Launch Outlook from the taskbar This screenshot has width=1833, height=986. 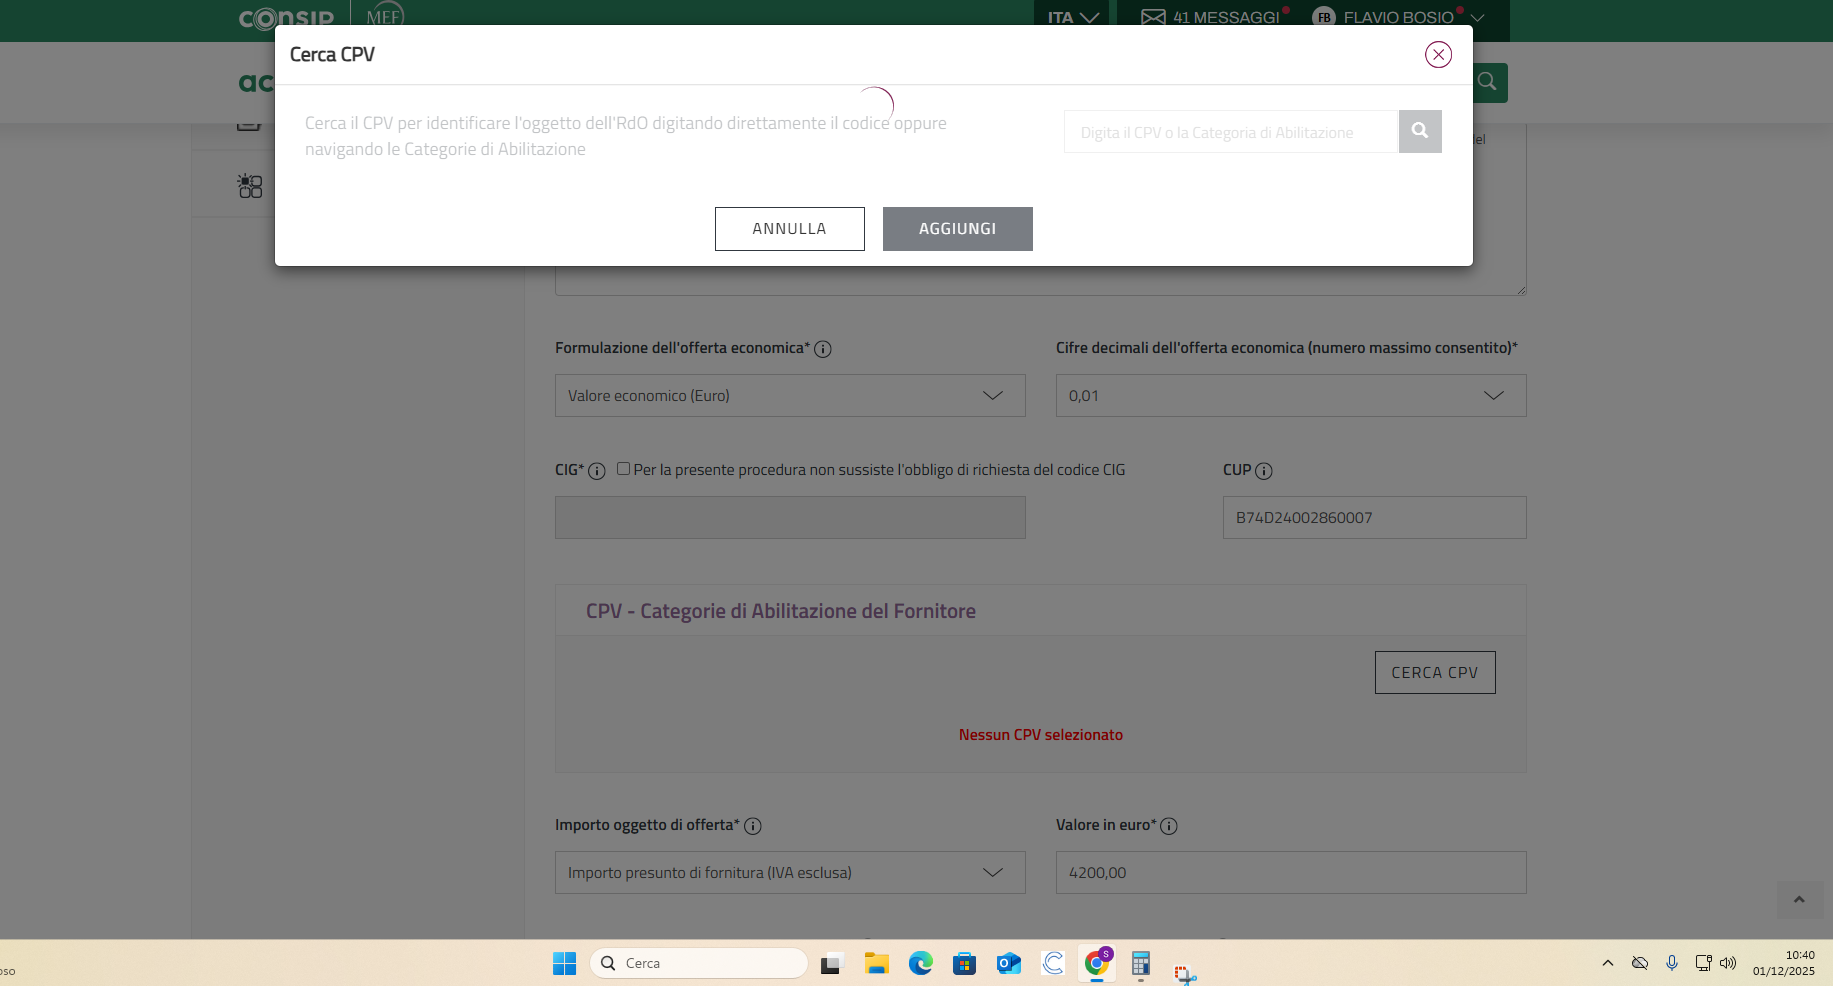1008,963
